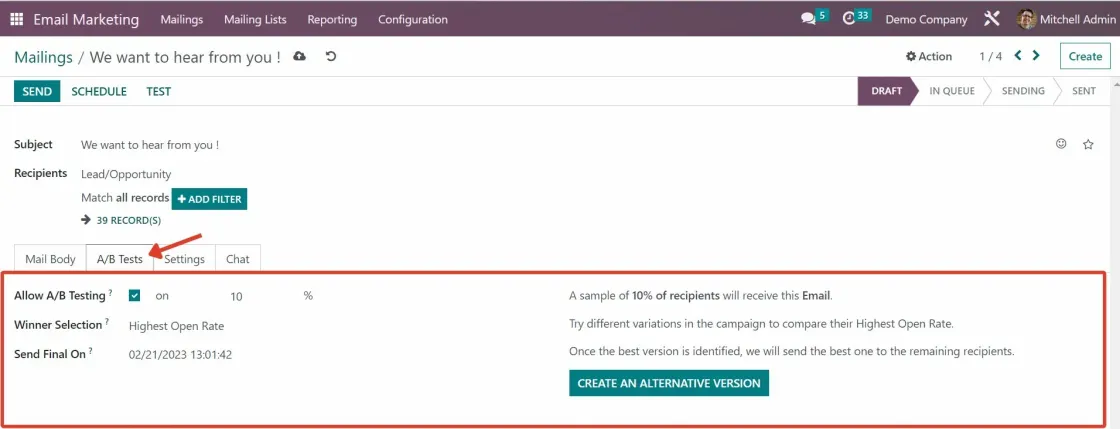Image resolution: width=1120 pixels, height=429 pixels.
Task: Switch to the Mail Body tab
Action: pos(50,259)
